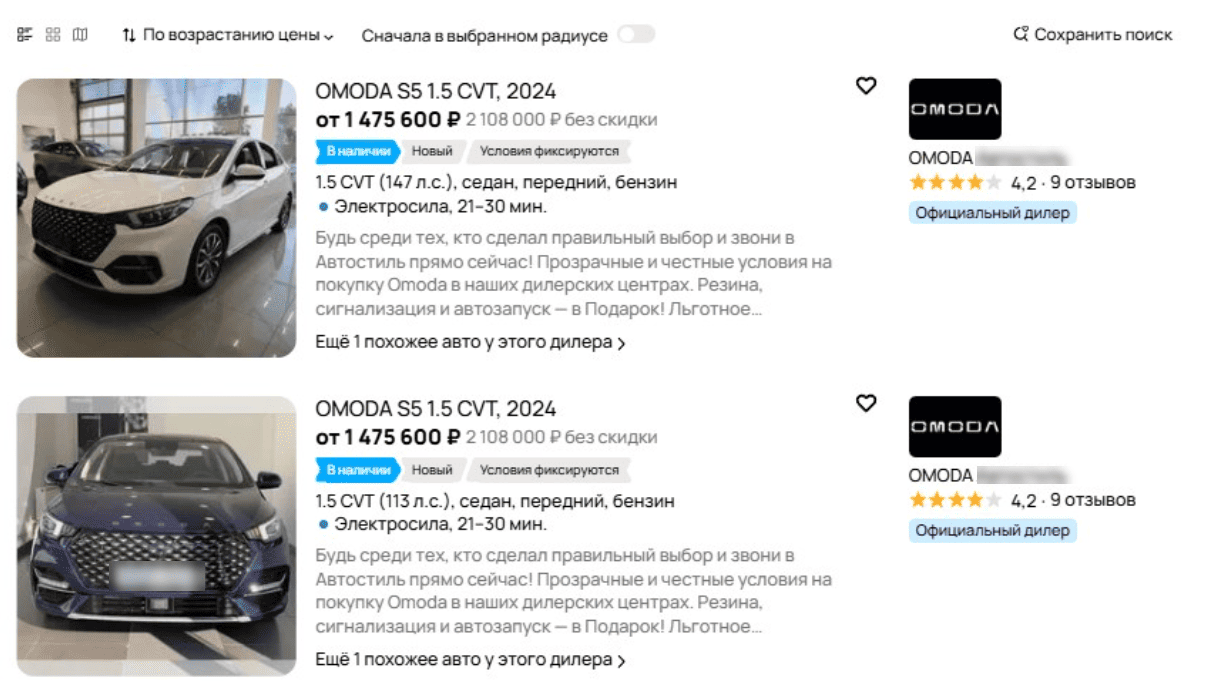1222x686 pixels.
Task: Click second dealer's OMODA logo
Action: point(954,427)
